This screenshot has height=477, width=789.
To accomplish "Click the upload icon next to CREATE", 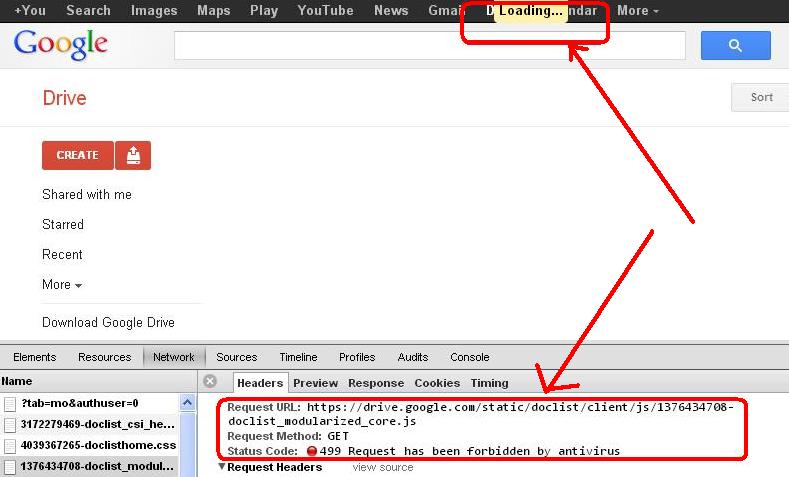I will tap(133, 155).
